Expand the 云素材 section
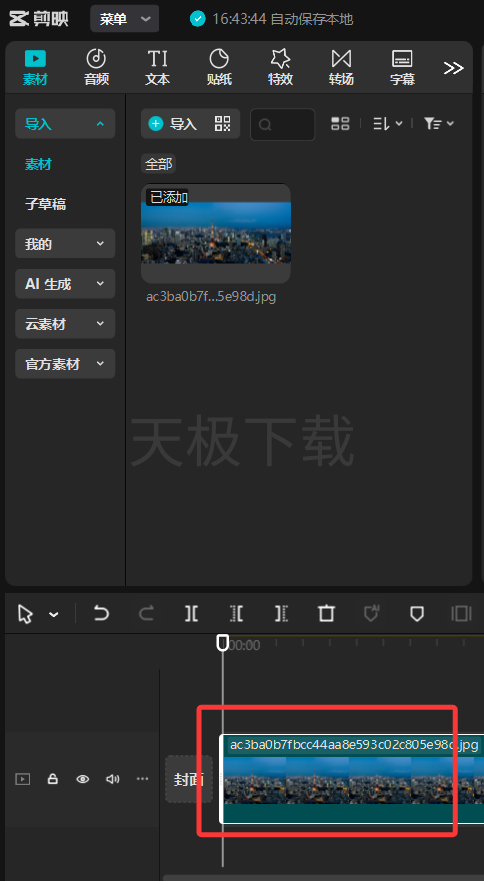Viewport: 484px width, 881px height. (x=65, y=324)
